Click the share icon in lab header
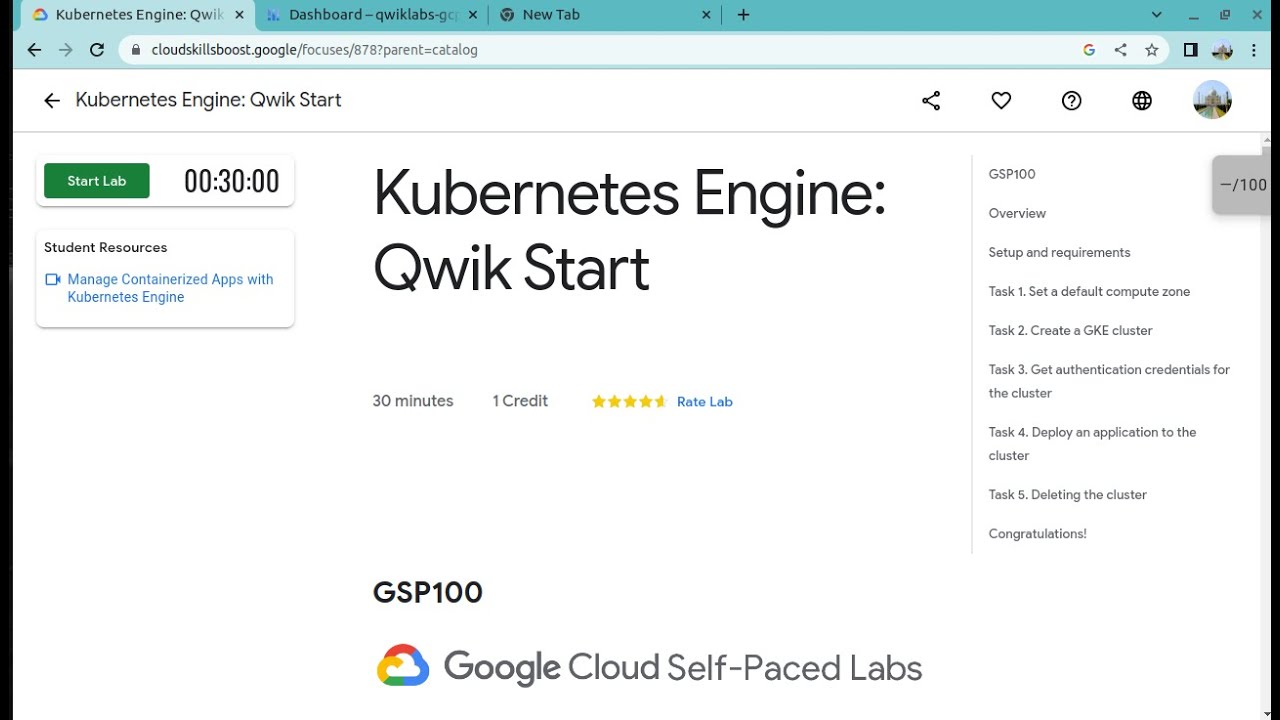 tap(931, 100)
